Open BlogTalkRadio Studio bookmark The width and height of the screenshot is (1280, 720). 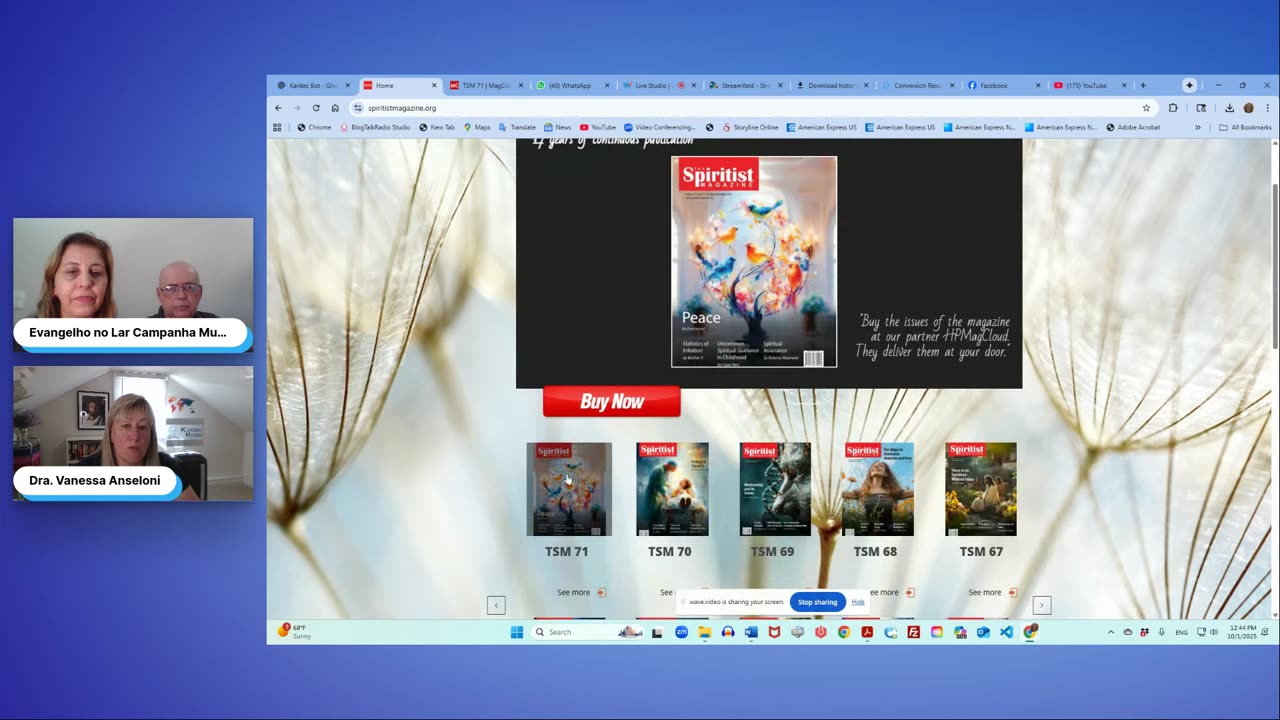pyautogui.click(x=375, y=127)
